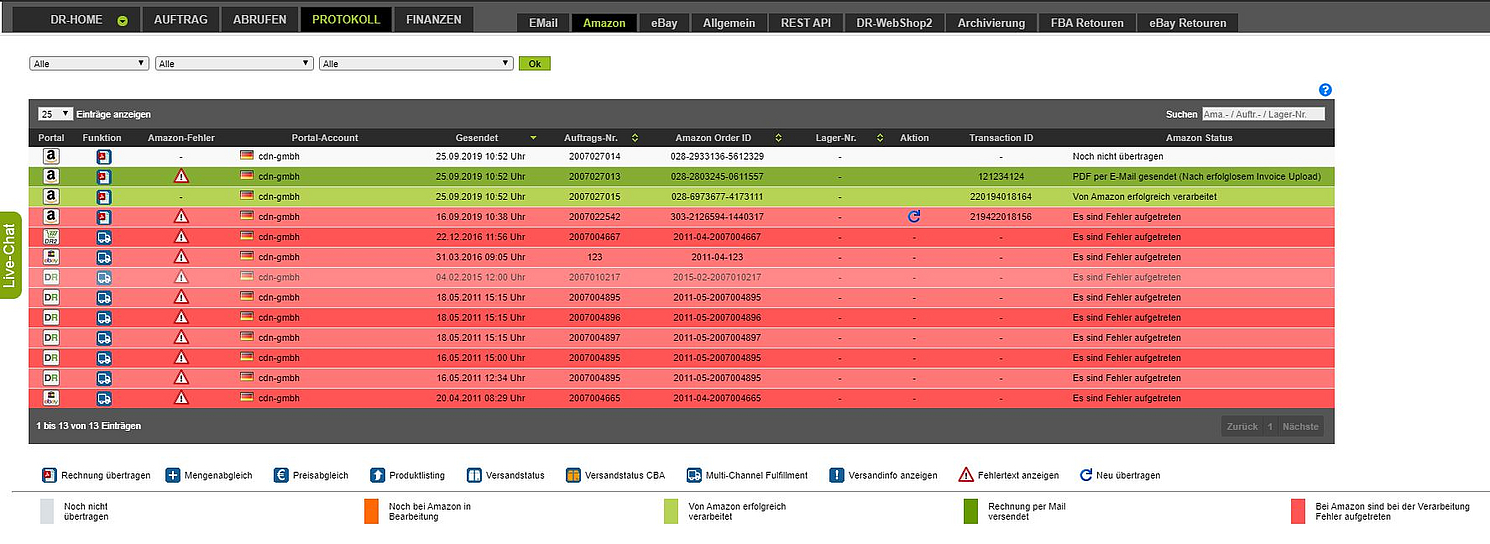Click Portal-Account column header
Viewport: 1490px width, 544px height.
[x=325, y=138]
